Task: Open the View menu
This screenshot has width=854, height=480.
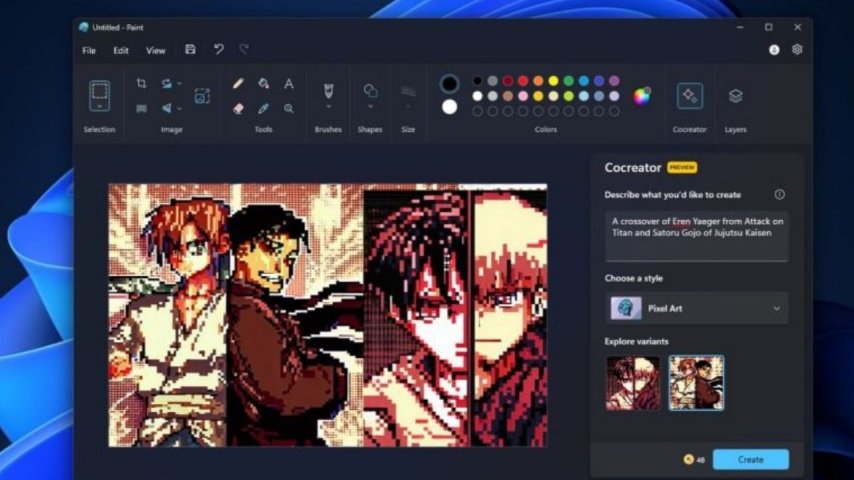Action: tap(155, 50)
